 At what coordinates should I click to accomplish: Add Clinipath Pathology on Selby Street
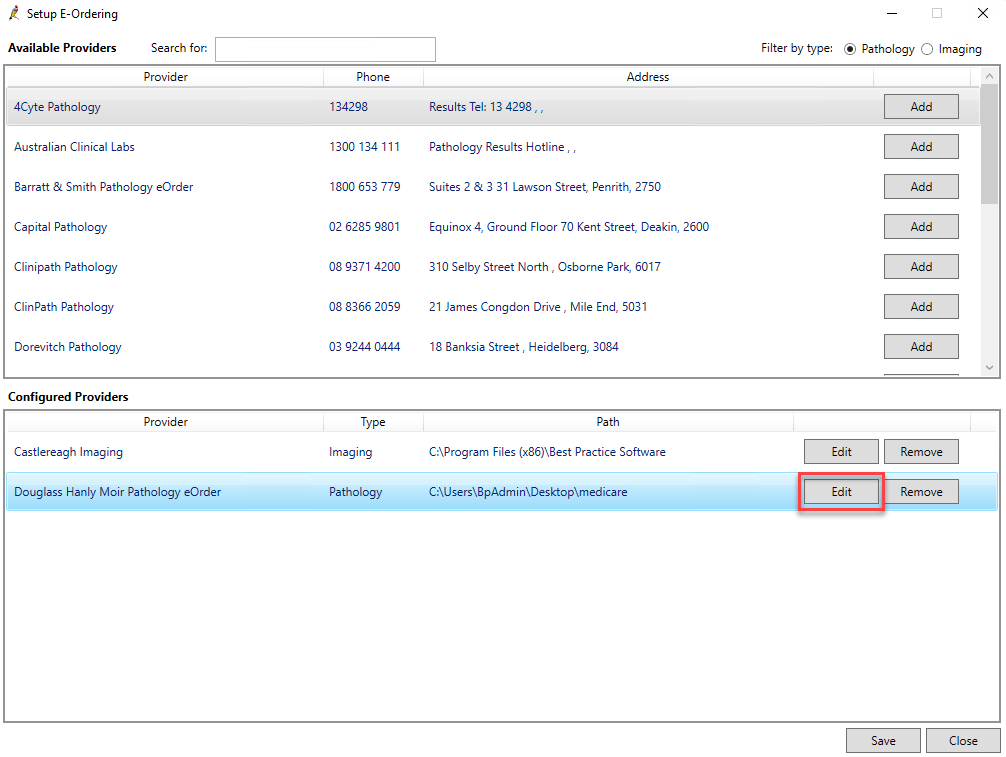pos(921,266)
